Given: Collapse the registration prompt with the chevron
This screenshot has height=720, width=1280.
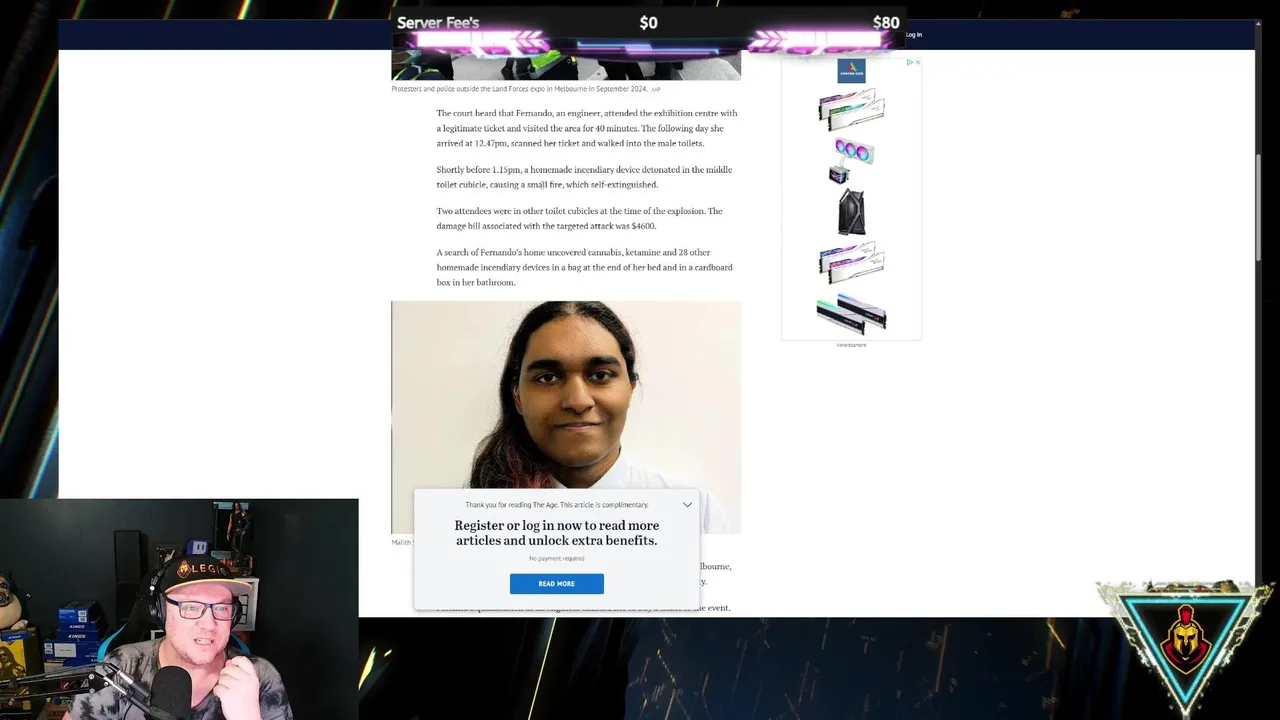Looking at the screenshot, I should click(x=687, y=505).
